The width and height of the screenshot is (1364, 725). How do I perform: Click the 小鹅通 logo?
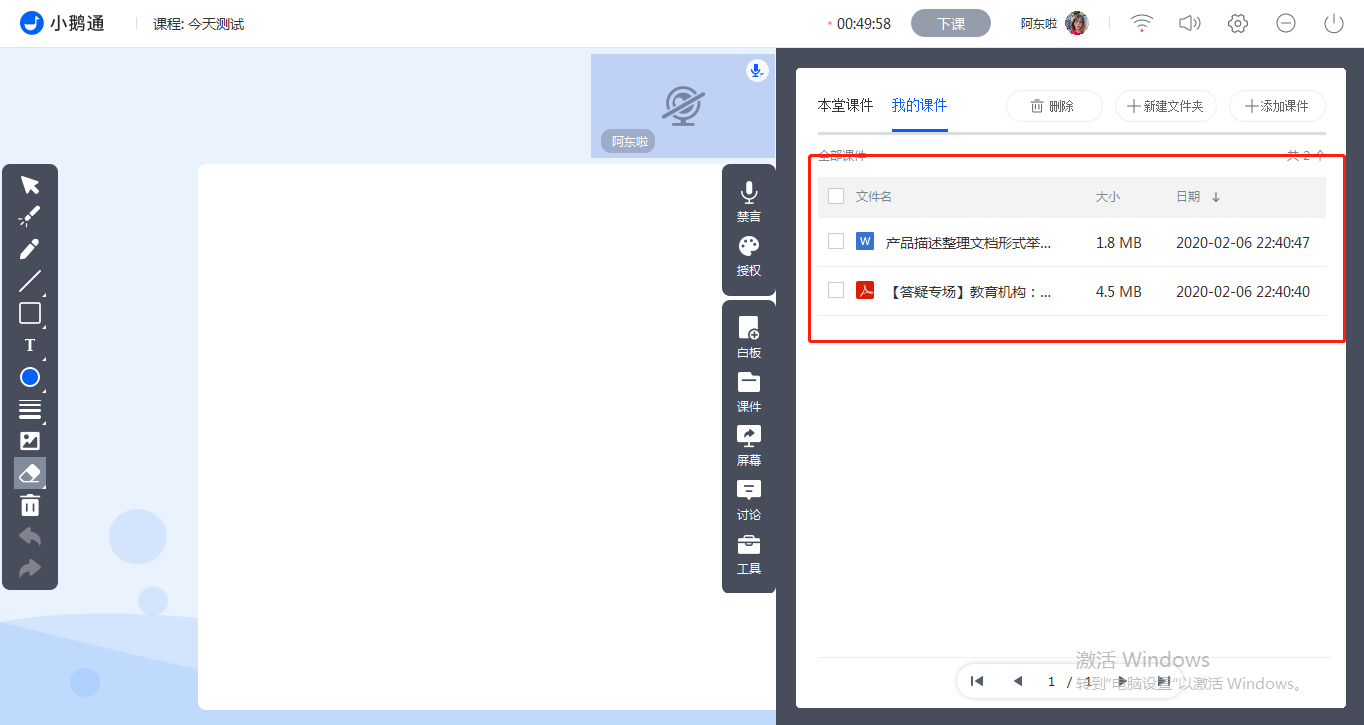62,23
